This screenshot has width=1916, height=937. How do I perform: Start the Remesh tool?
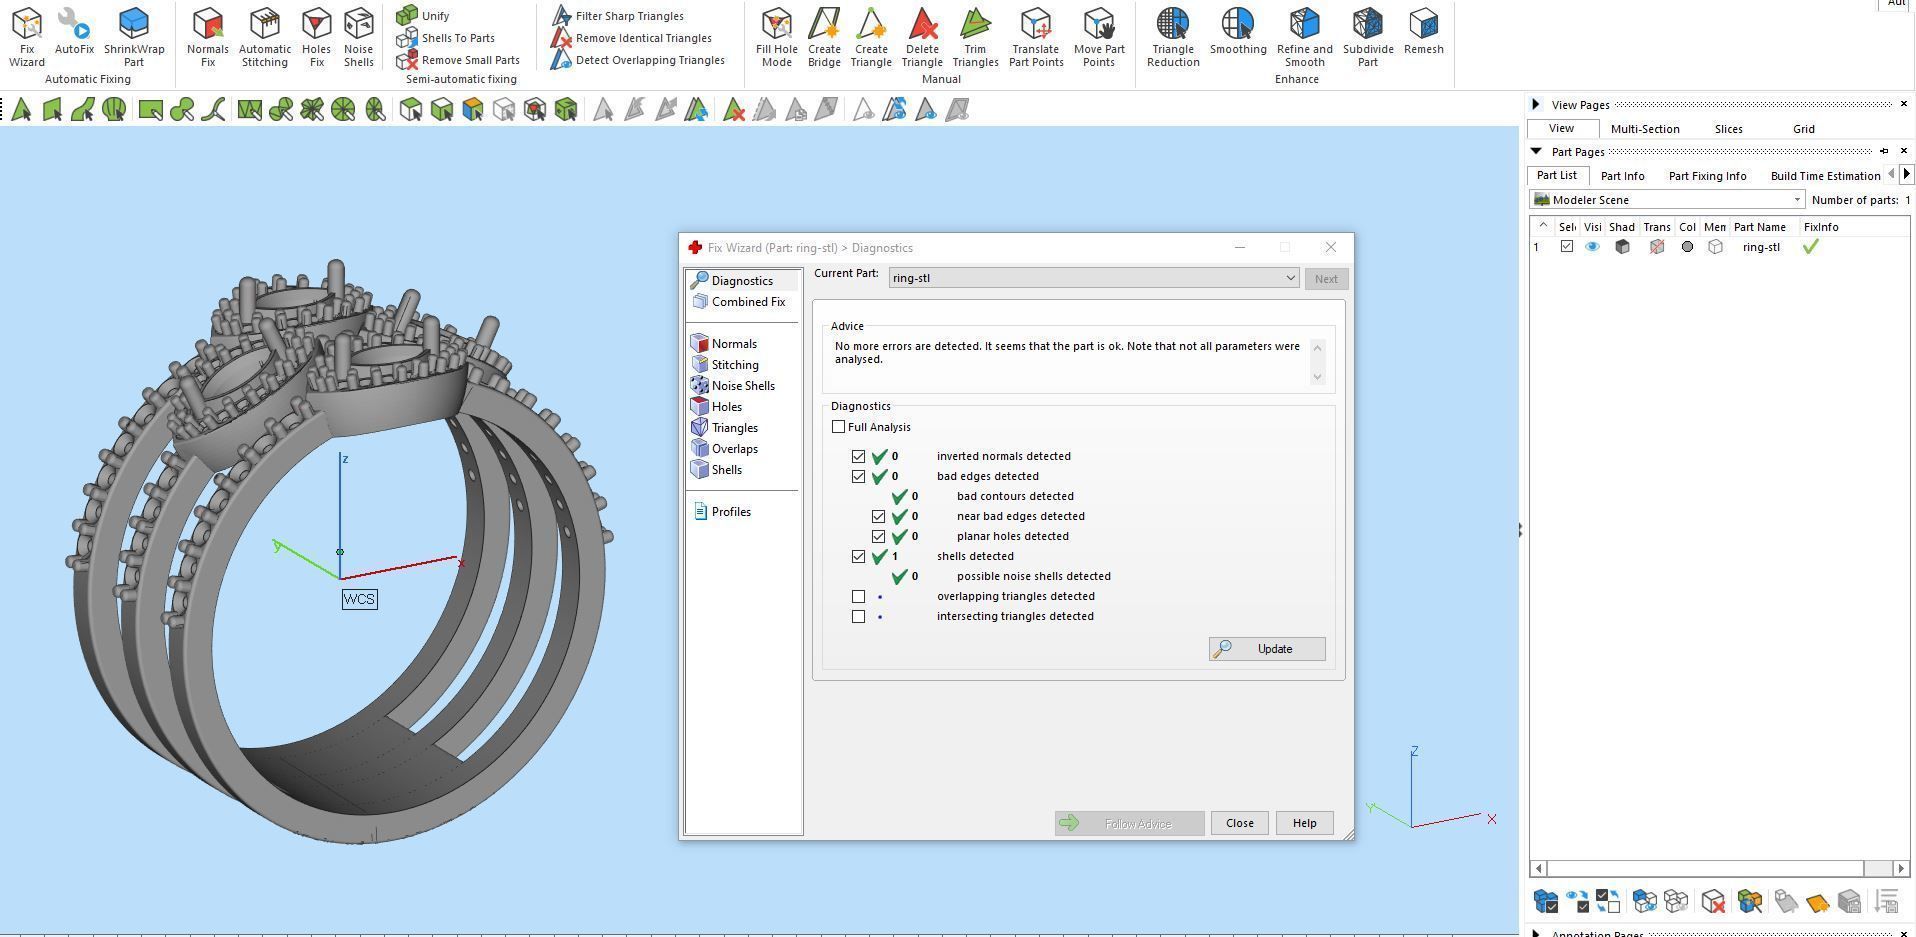tap(1424, 32)
